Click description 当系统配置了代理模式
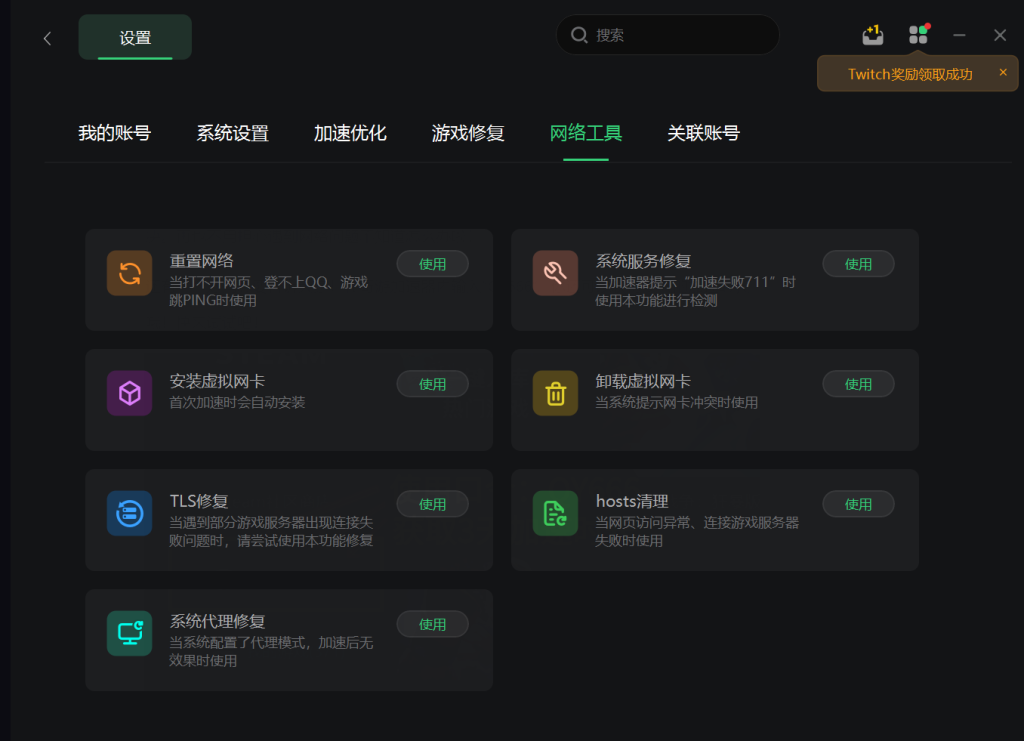This screenshot has width=1024, height=741. coord(271,652)
